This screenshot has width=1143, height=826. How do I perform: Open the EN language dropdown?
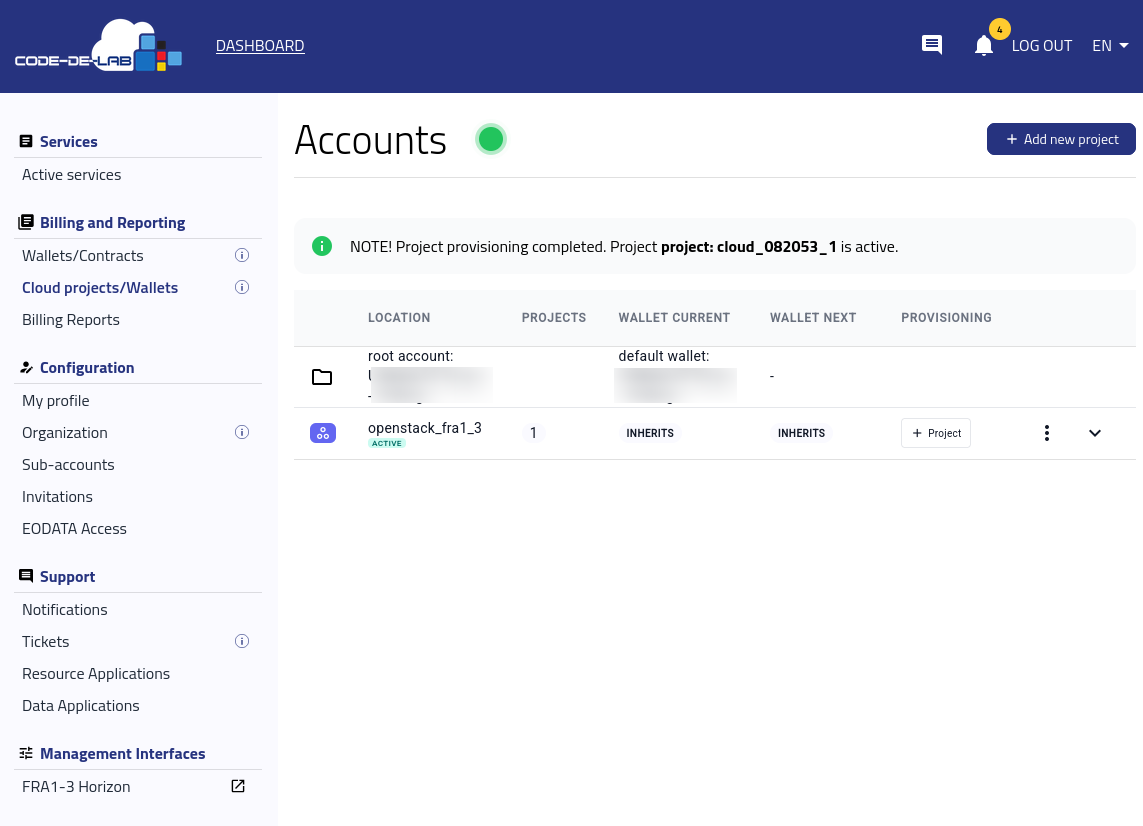point(1110,46)
